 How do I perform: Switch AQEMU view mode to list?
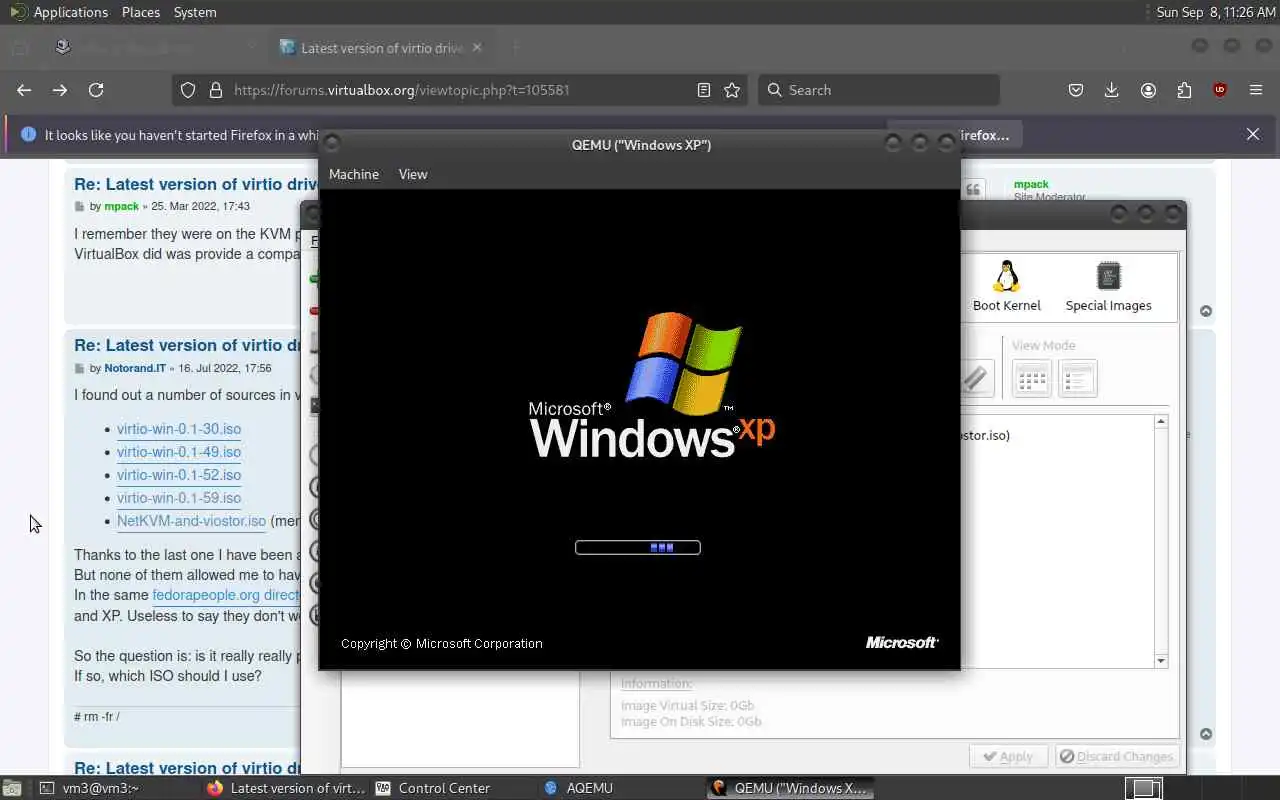pyautogui.click(x=1078, y=379)
